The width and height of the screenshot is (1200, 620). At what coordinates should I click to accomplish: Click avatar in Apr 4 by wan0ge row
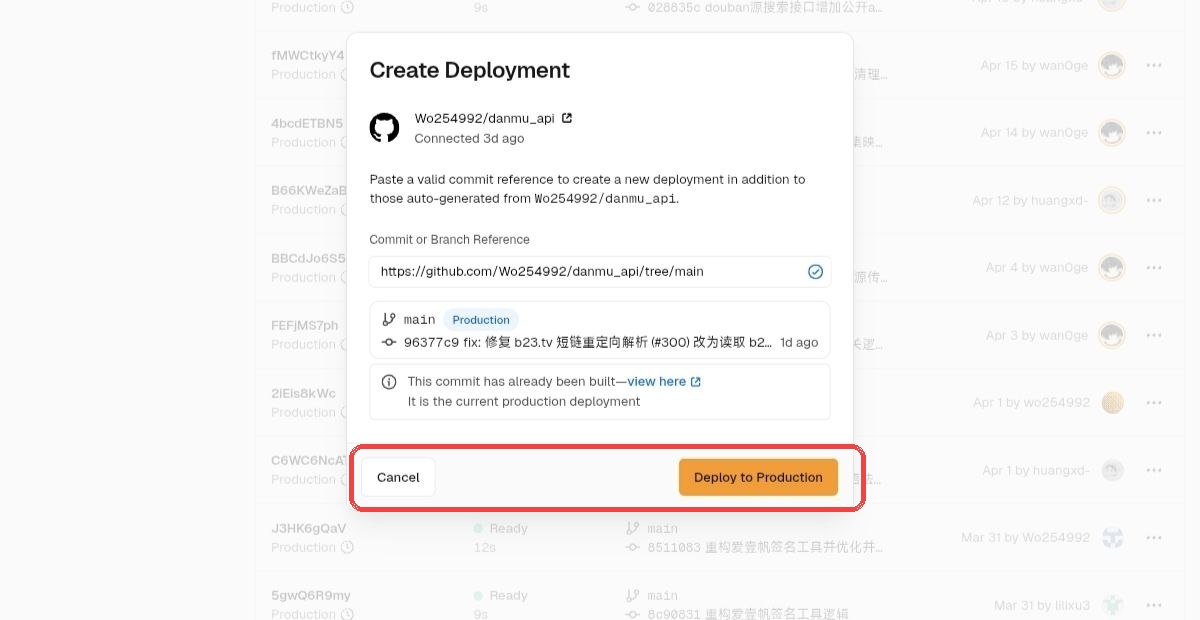point(1112,268)
